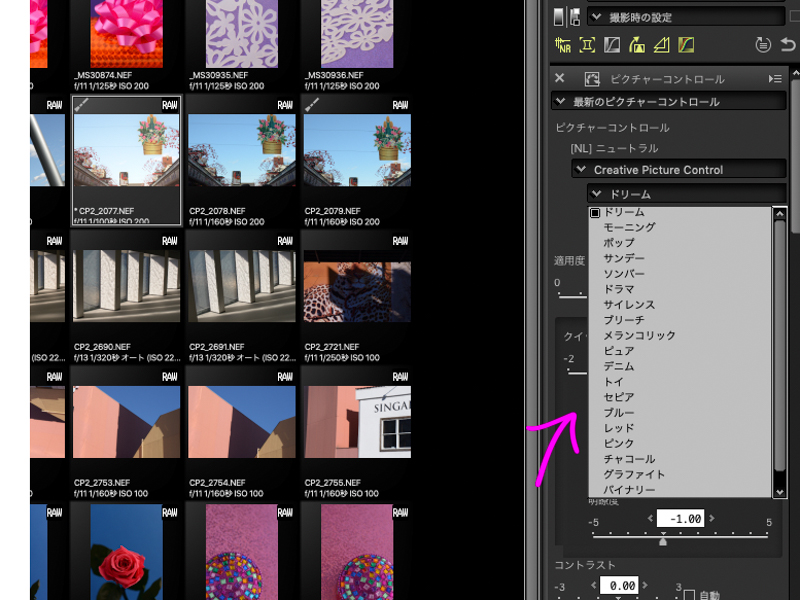Choose メランコリック picture control
Image resolution: width=800 pixels, height=600 pixels.
(681, 335)
